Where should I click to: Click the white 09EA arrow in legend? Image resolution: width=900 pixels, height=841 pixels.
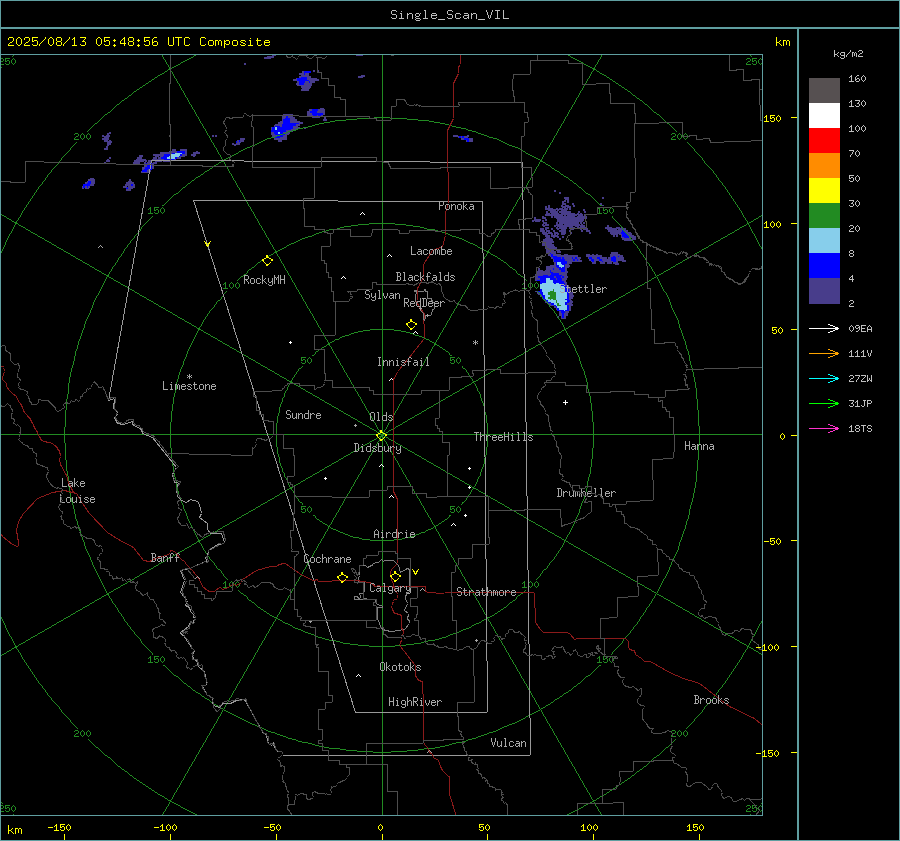(x=824, y=328)
